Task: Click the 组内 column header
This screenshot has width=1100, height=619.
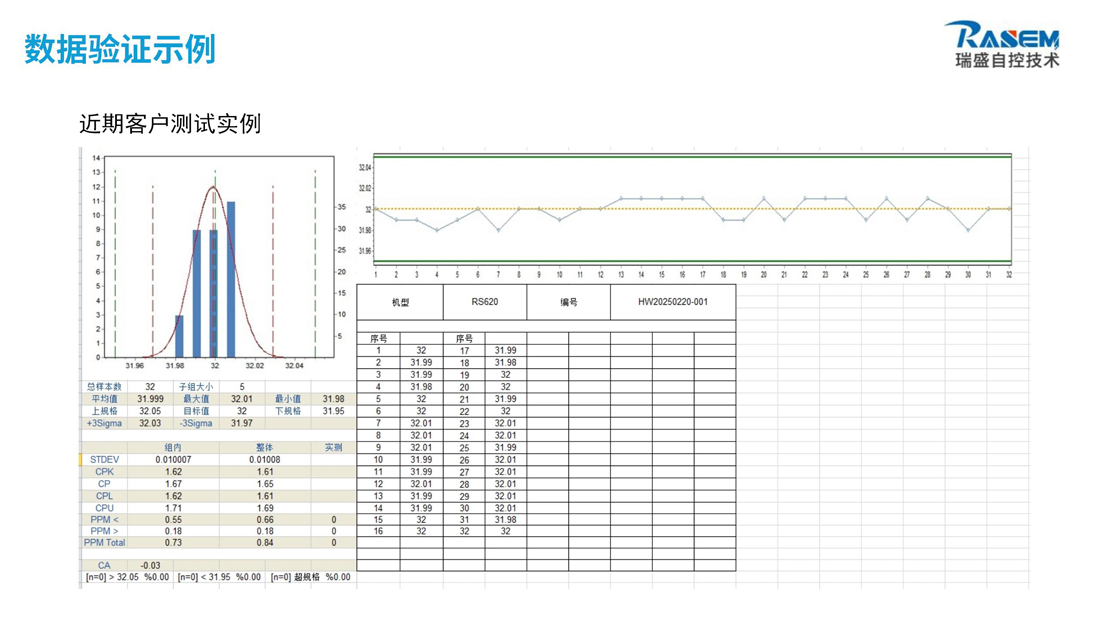Action: [x=173, y=448]
